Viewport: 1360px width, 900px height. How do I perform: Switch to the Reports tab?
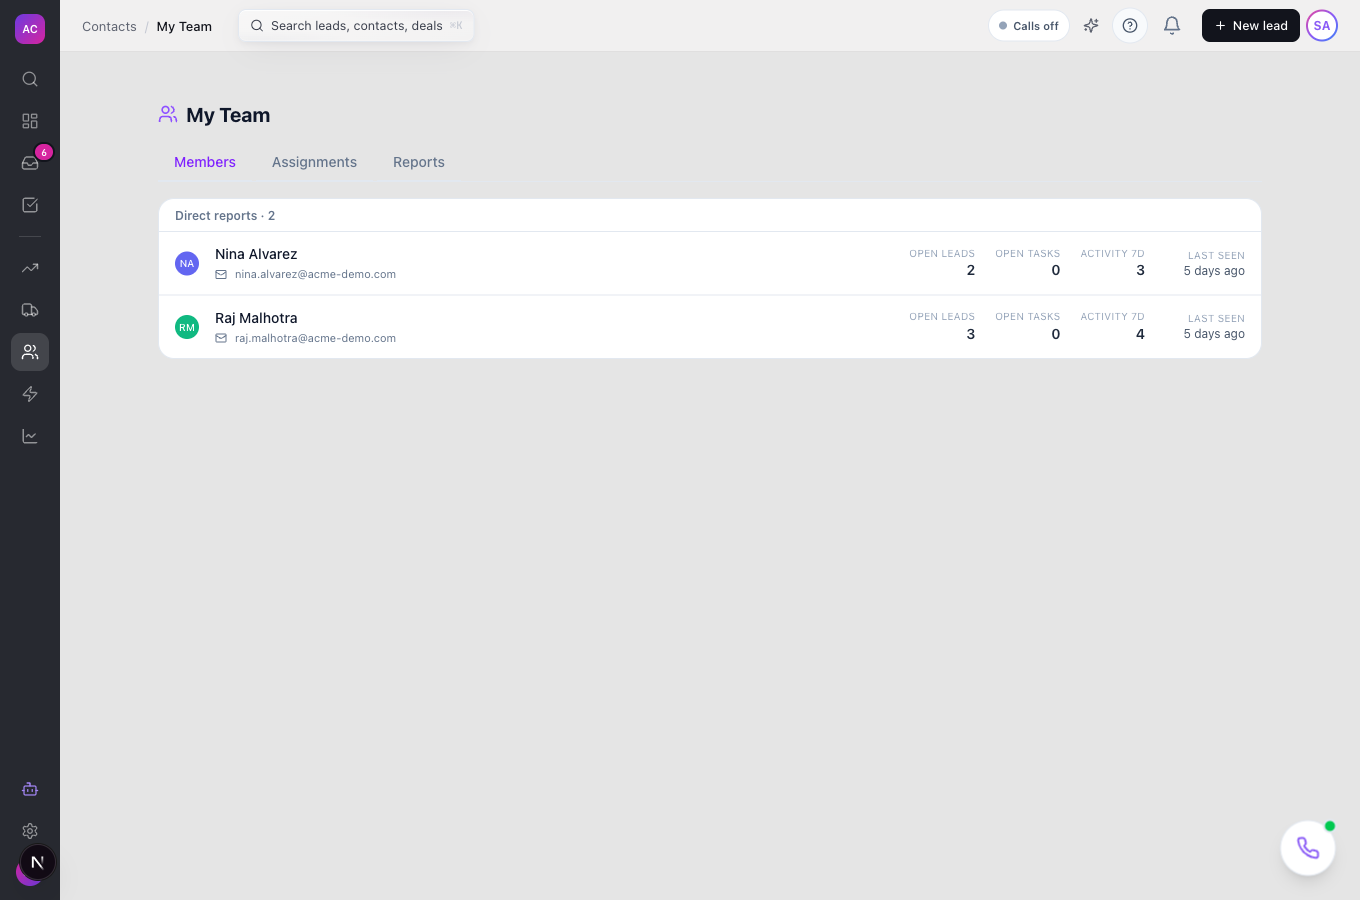tap(419, 162)
